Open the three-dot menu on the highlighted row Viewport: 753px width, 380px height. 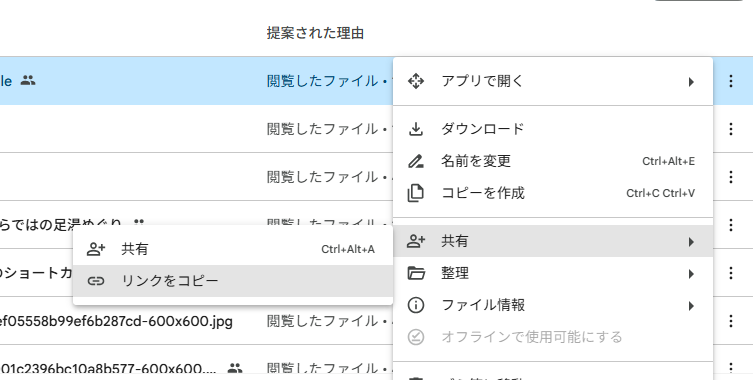(x=730, y=81)
